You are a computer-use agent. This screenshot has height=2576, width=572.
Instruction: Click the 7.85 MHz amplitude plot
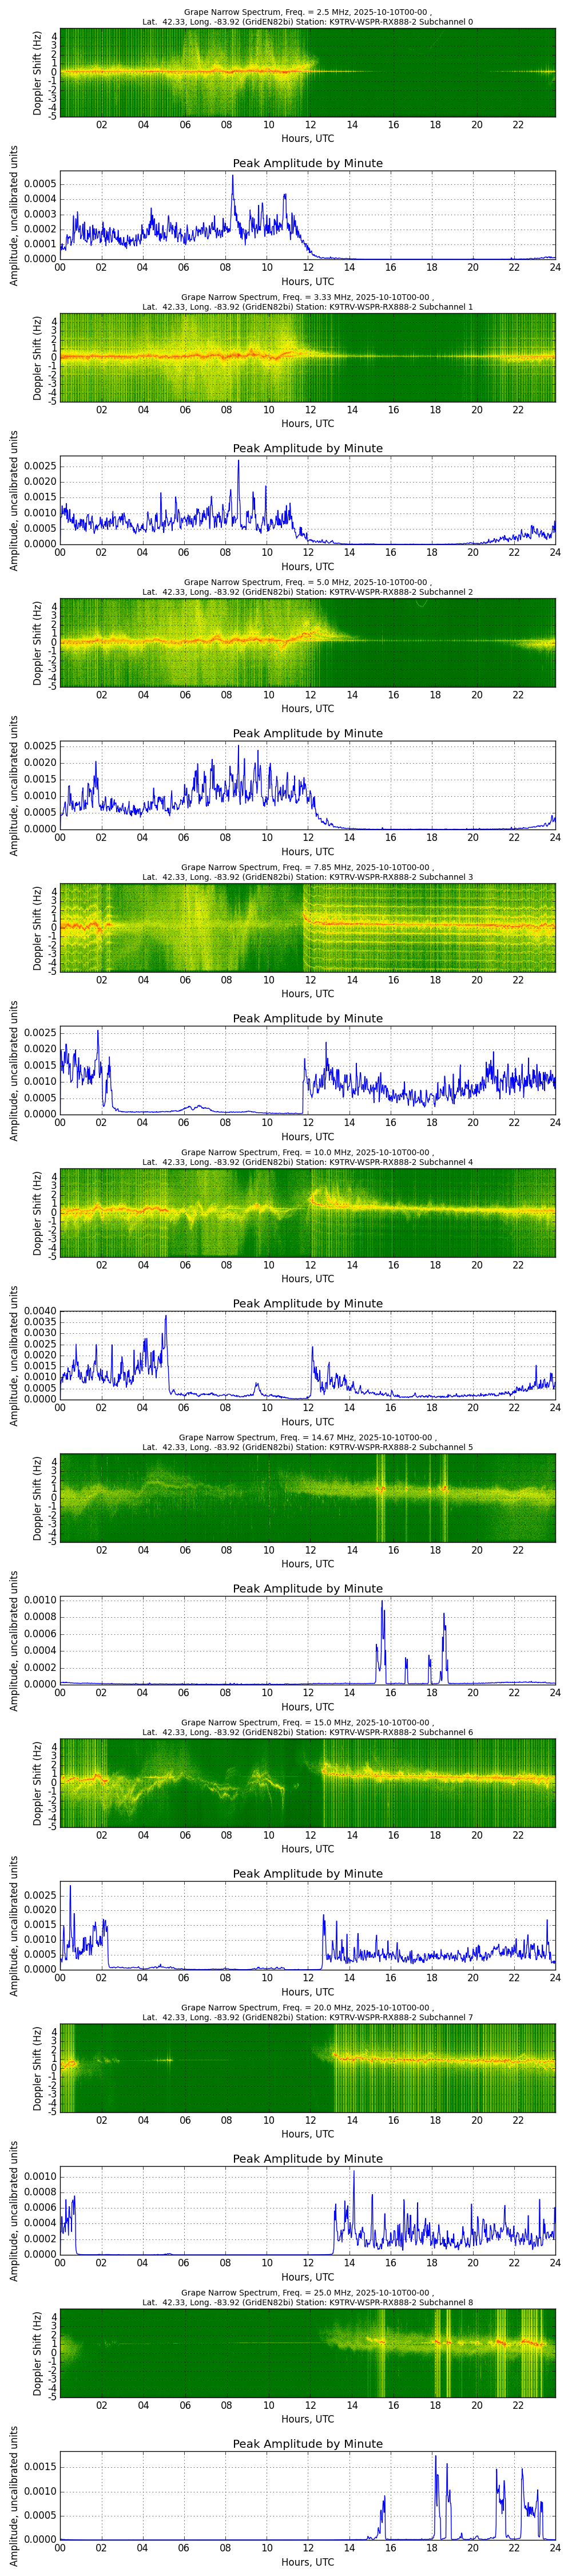pyautogui.click(x=307, y=1071)
